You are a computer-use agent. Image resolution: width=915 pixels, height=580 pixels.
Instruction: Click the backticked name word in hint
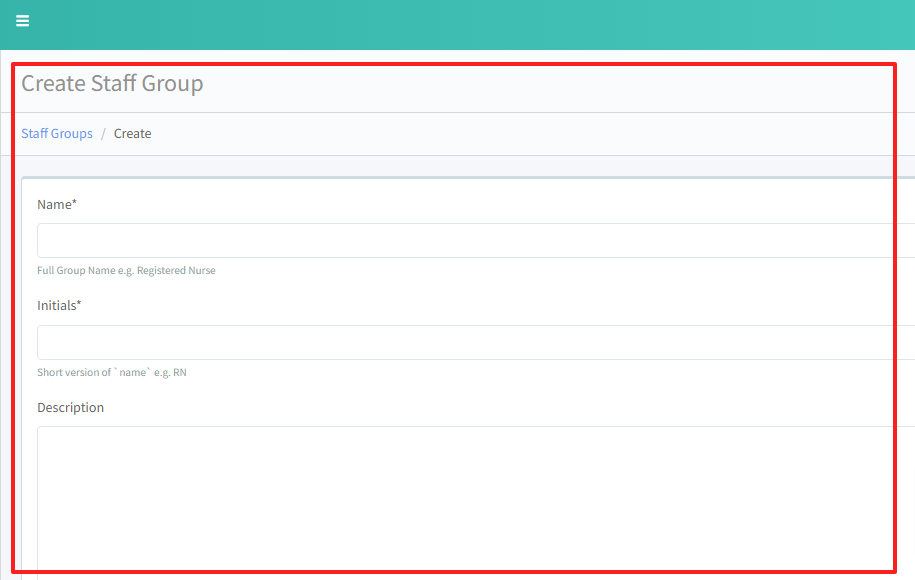pos(133,373)
